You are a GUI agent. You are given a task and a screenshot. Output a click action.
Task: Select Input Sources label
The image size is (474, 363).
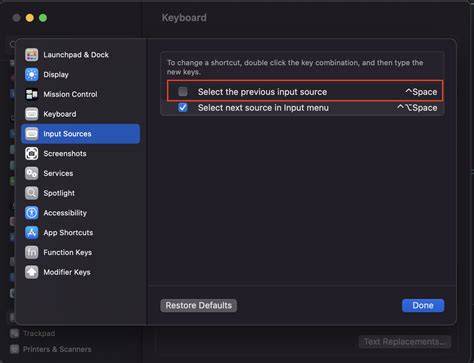[67, 134]
